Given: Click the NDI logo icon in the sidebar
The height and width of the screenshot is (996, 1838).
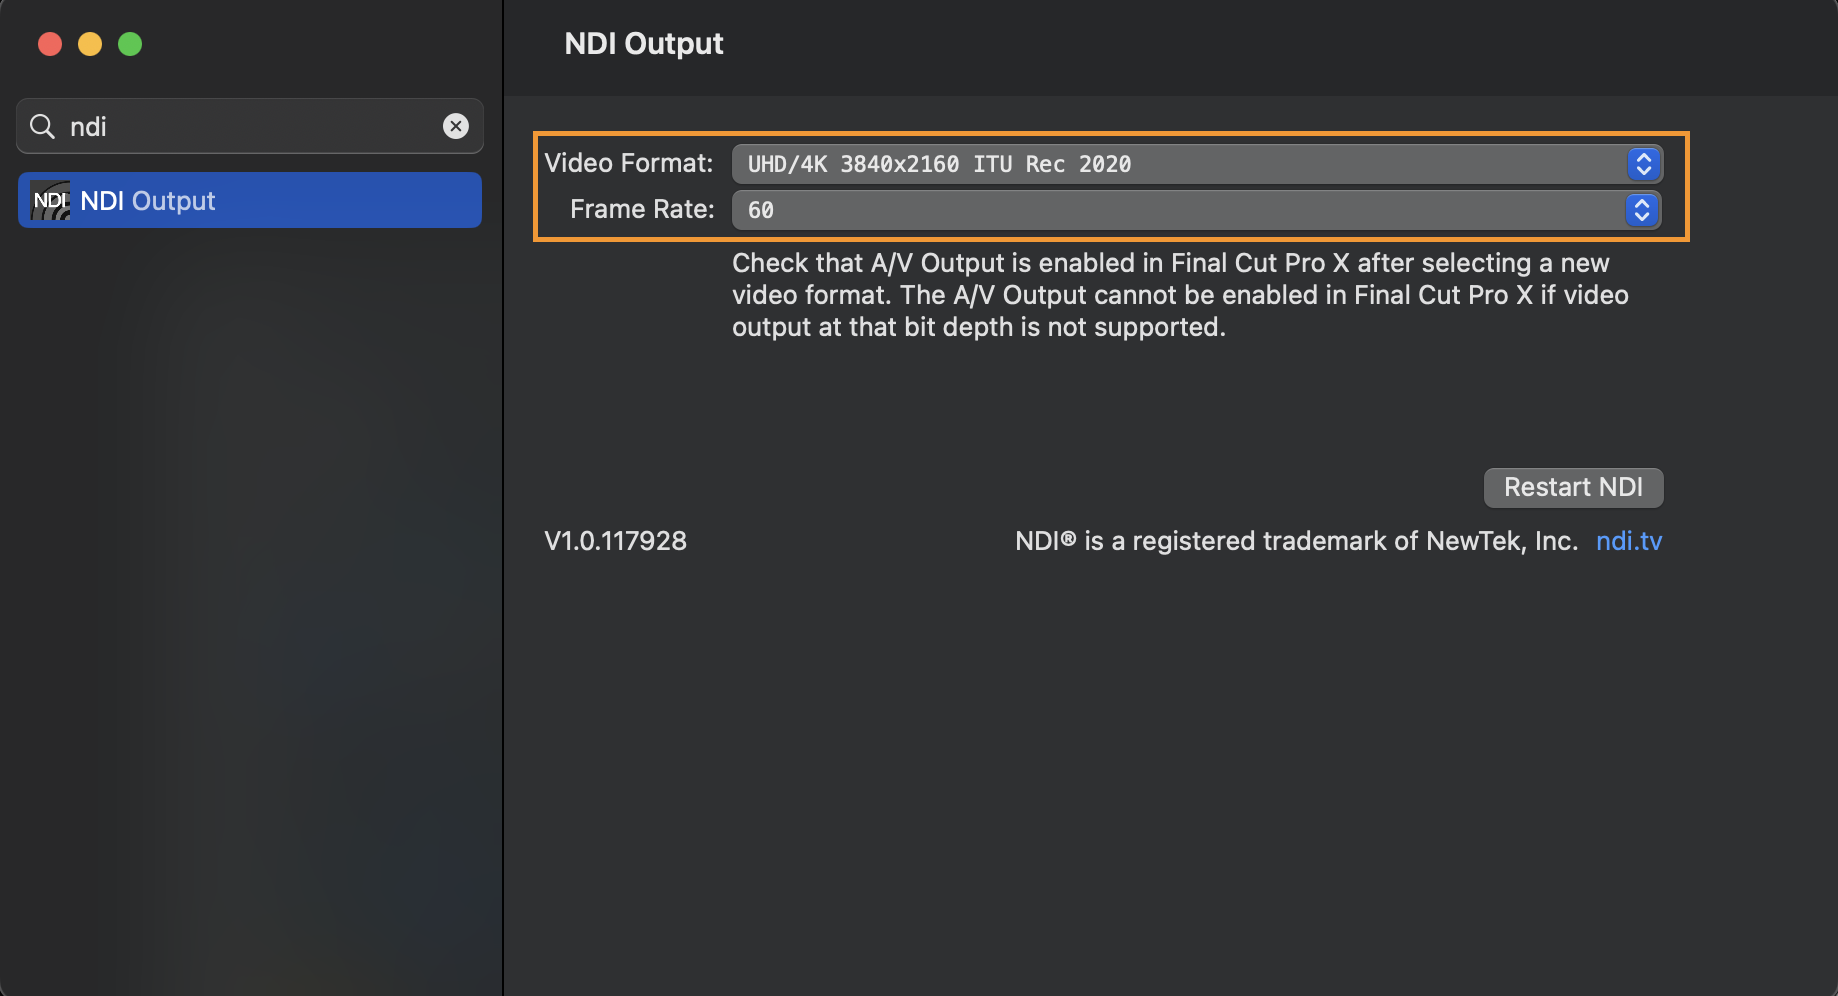Looking at the screenshot, I should point(50,201).
